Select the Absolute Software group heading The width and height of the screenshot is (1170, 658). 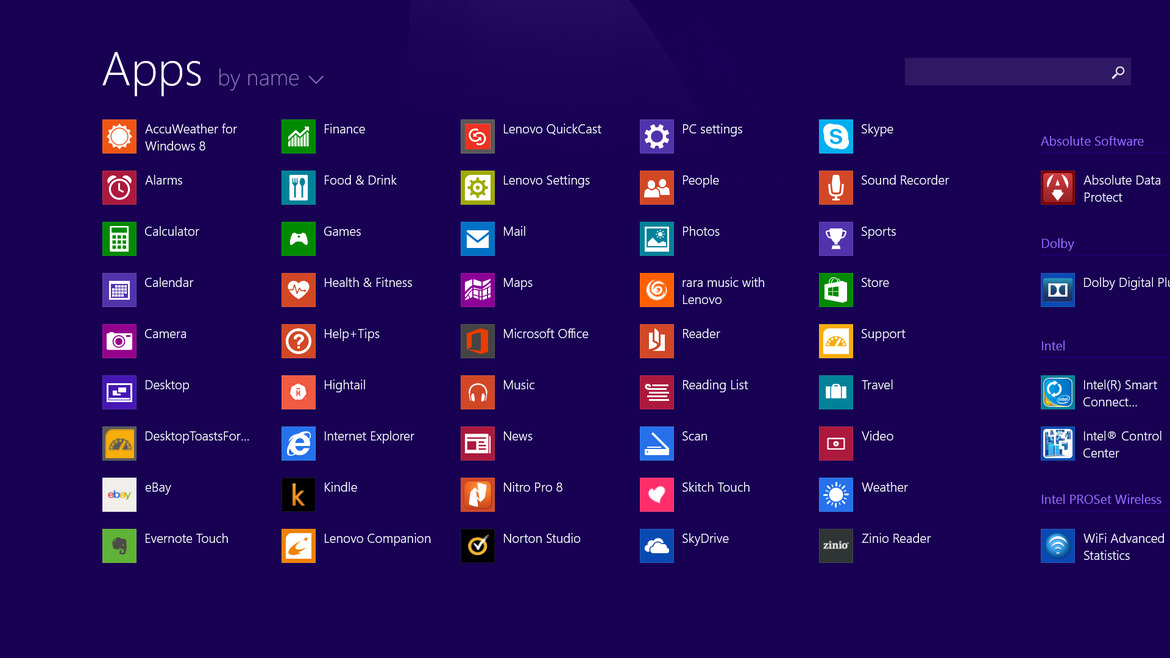[1092, 141]
